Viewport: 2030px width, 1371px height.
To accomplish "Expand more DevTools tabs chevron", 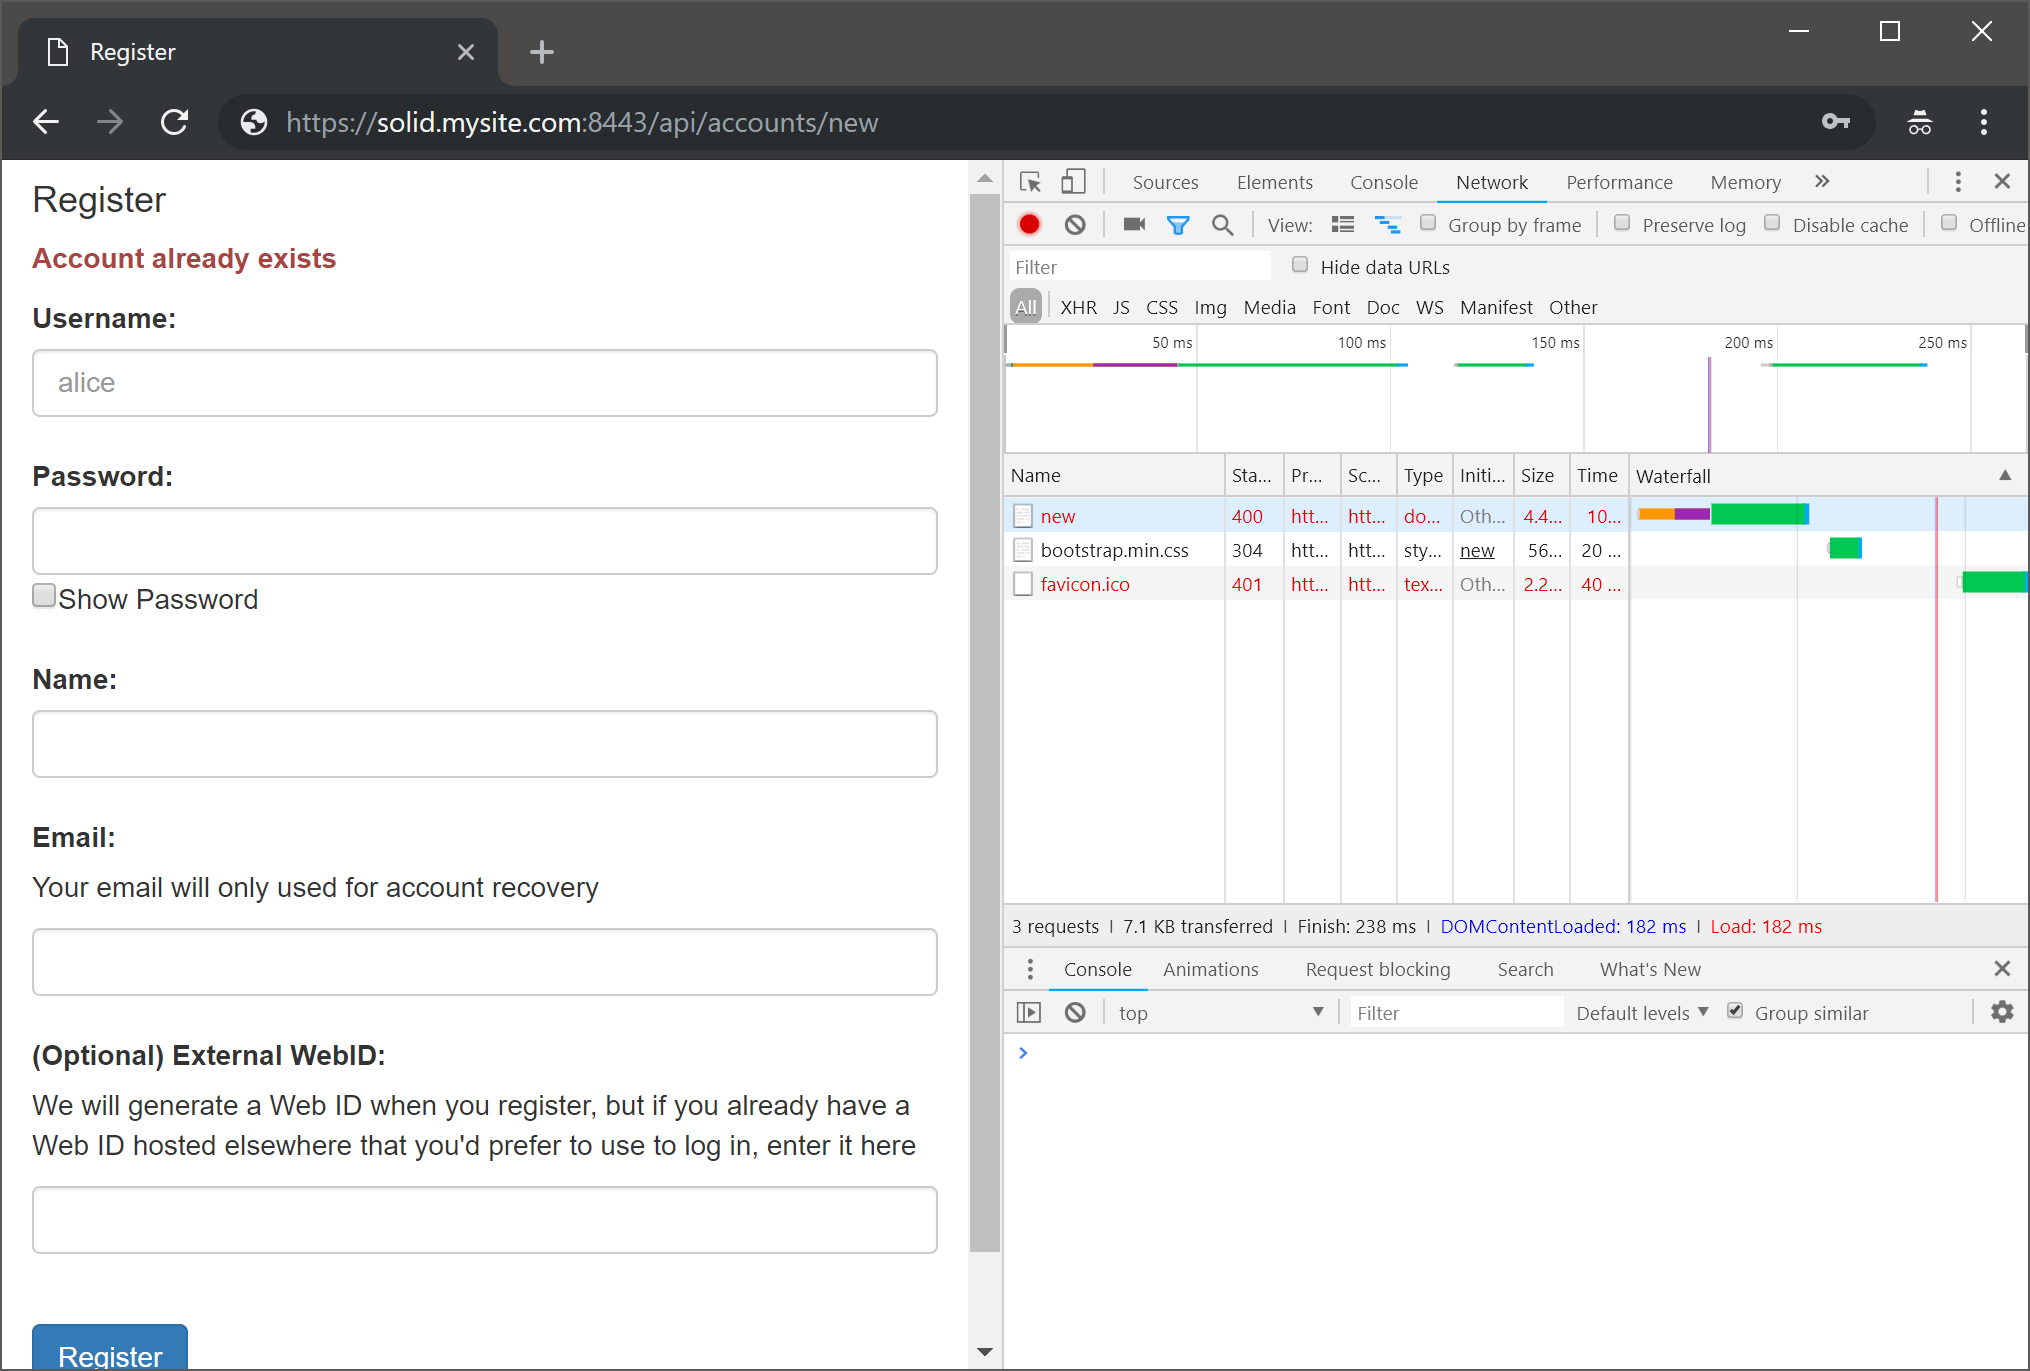I will coord(1822,181).
